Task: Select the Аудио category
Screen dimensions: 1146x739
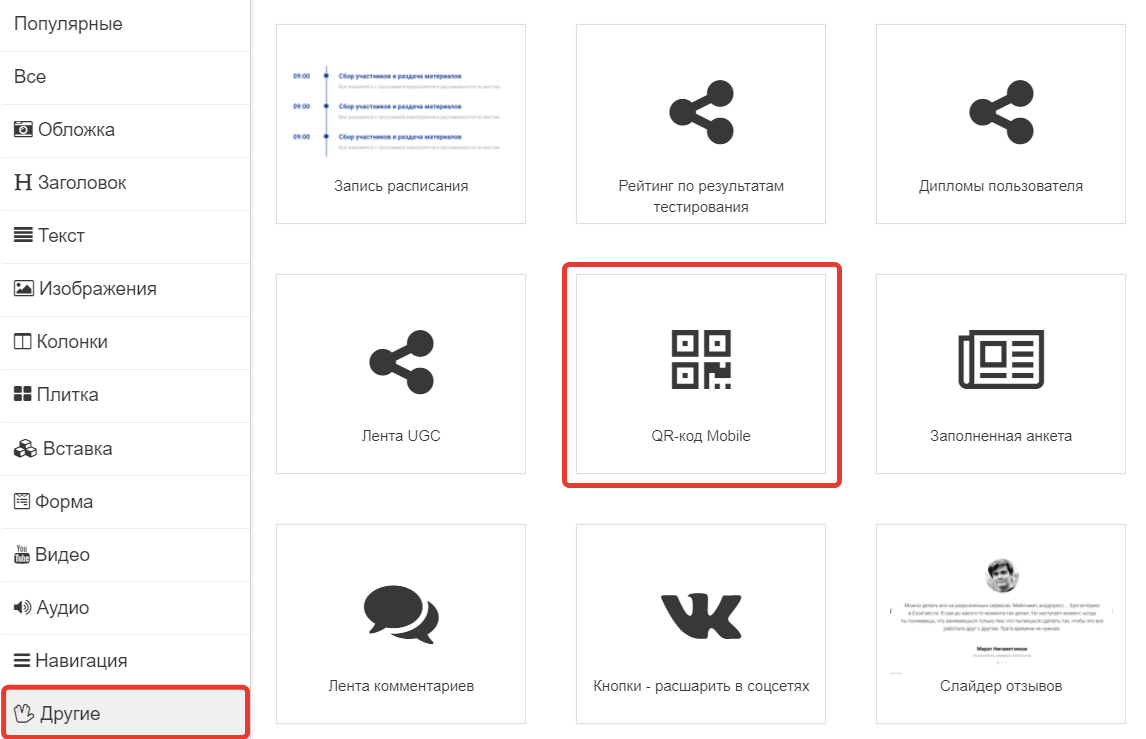Action: 126,607
